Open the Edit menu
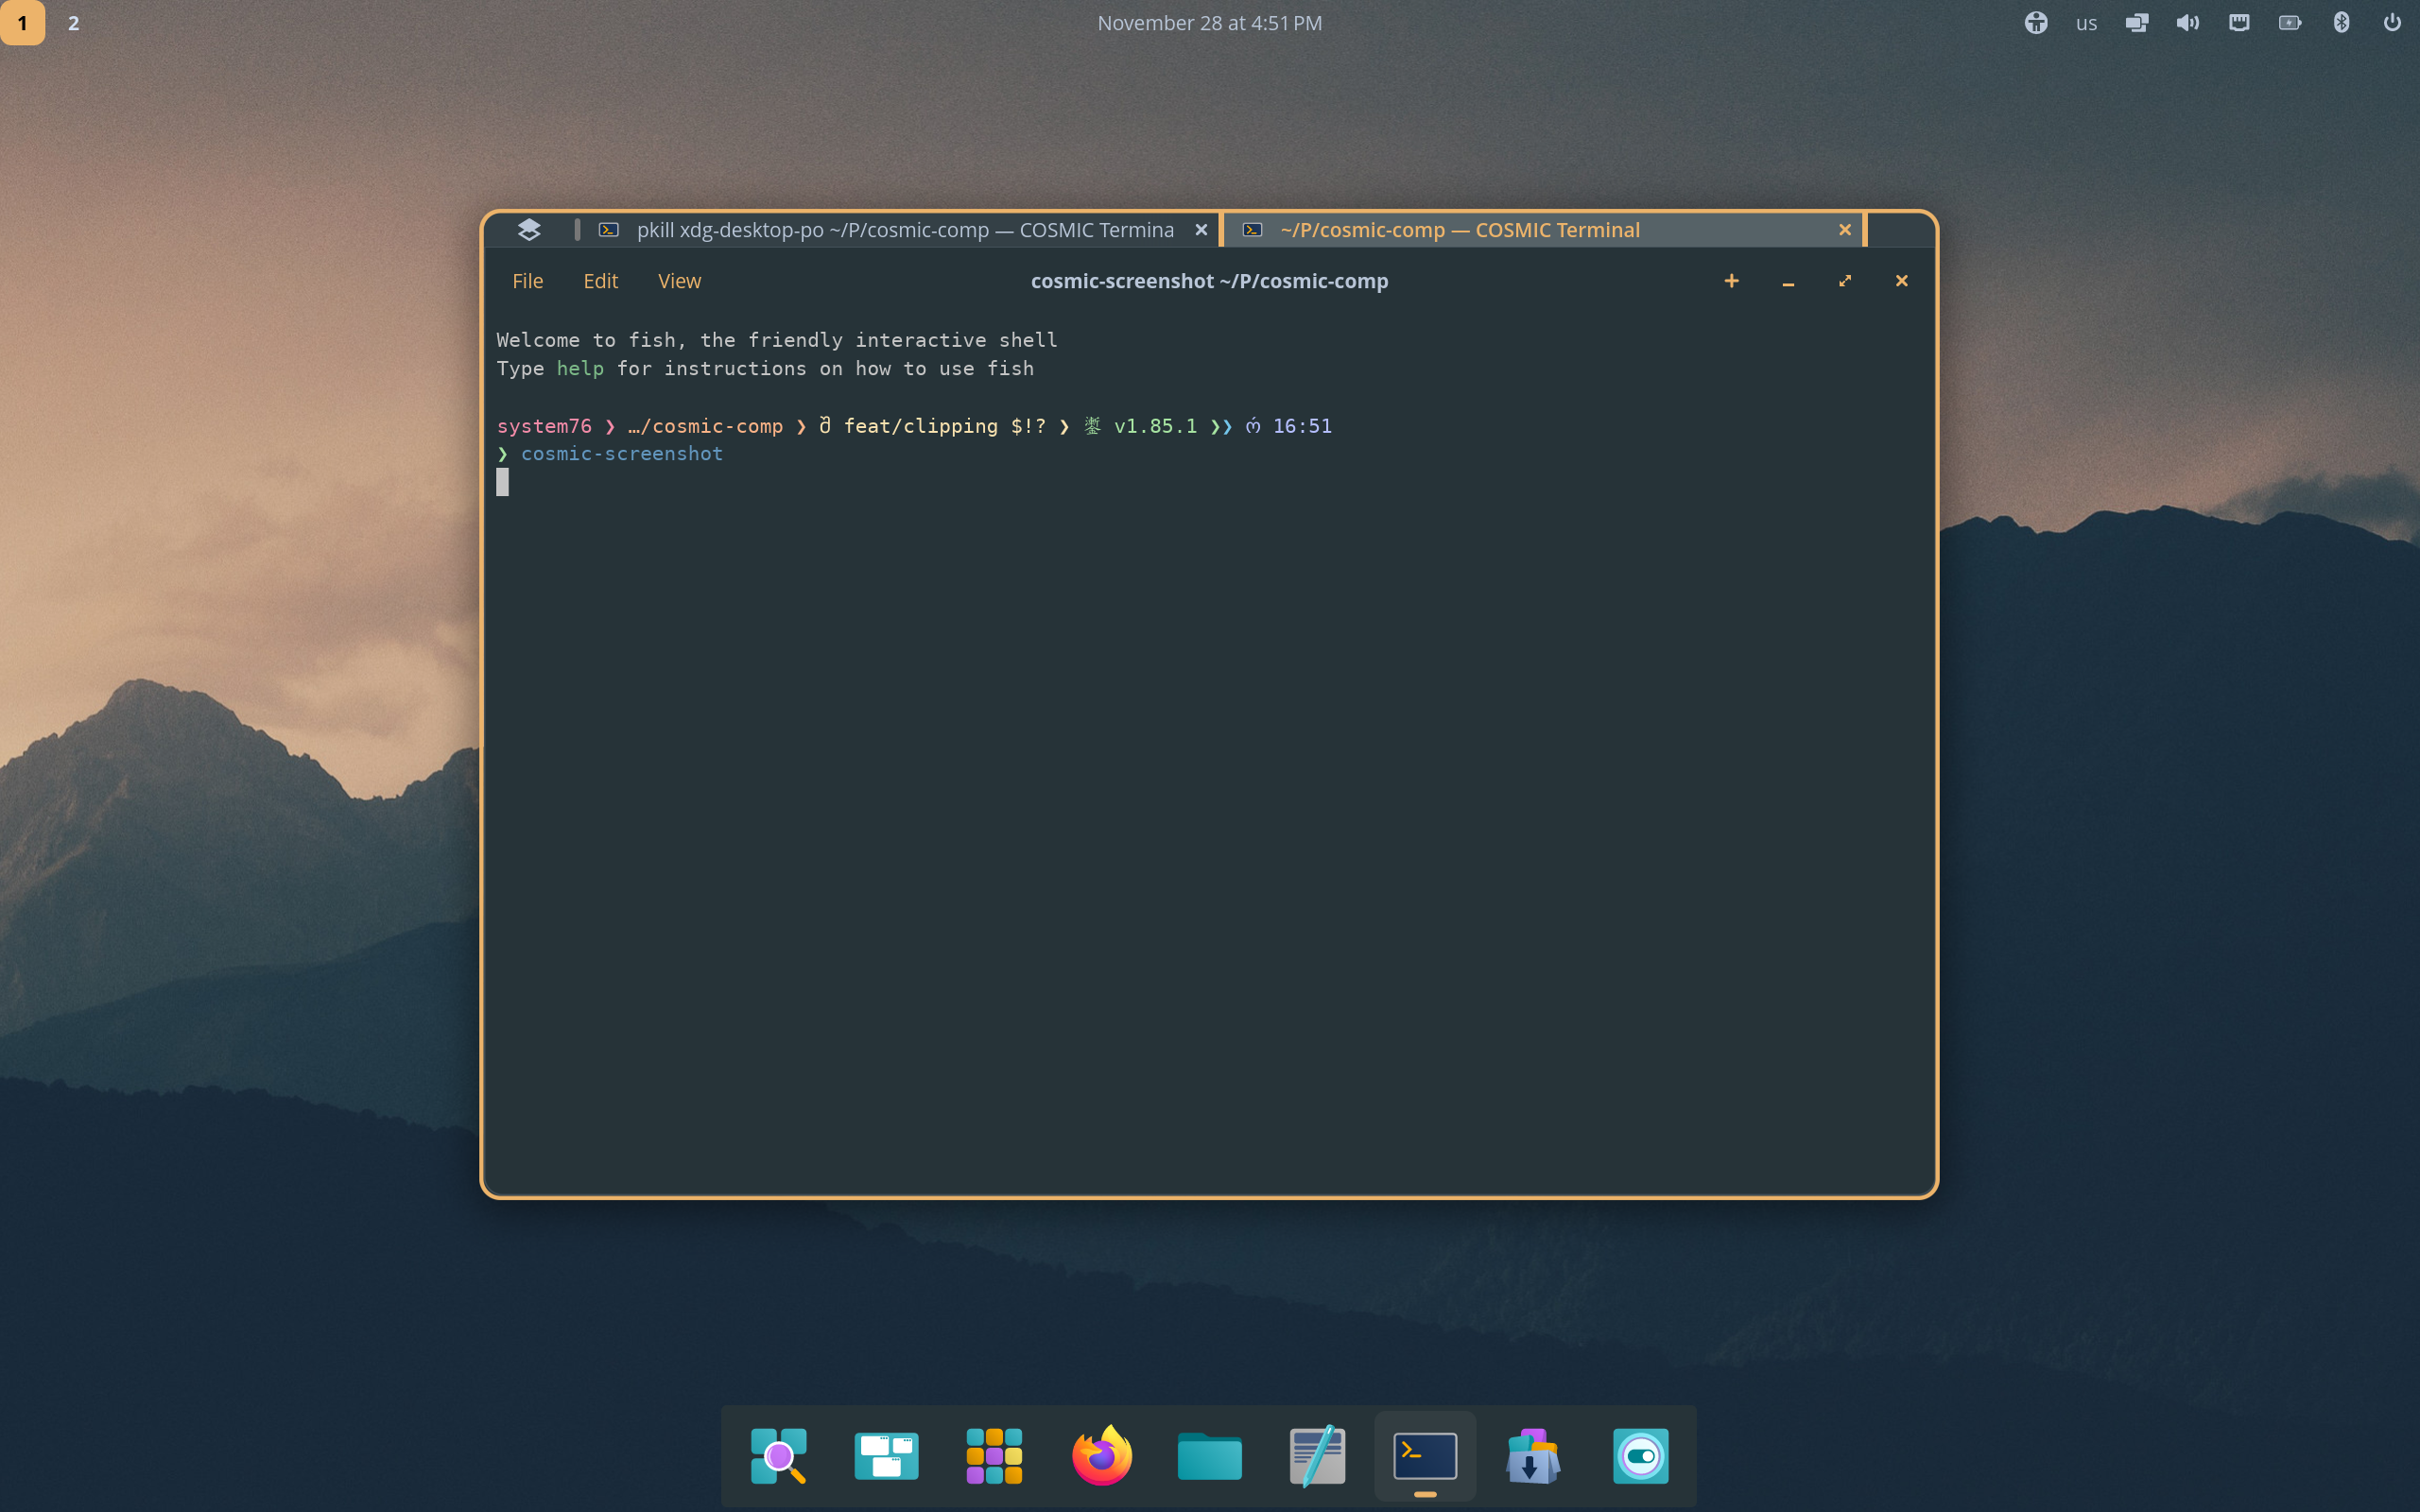The height and width of the screenshot is (1512, 2420). coord(600,281)
